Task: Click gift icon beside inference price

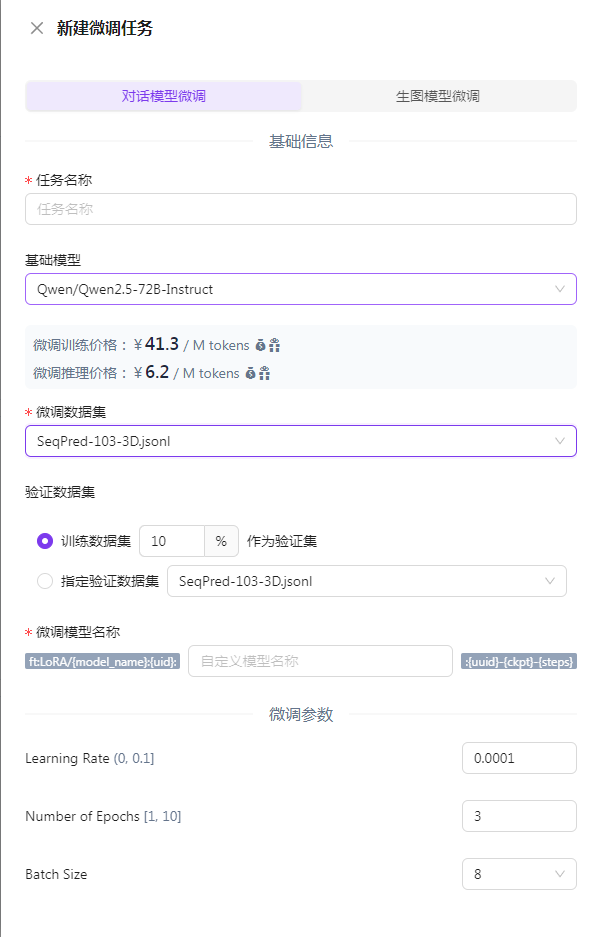Action: click(264, 373)
